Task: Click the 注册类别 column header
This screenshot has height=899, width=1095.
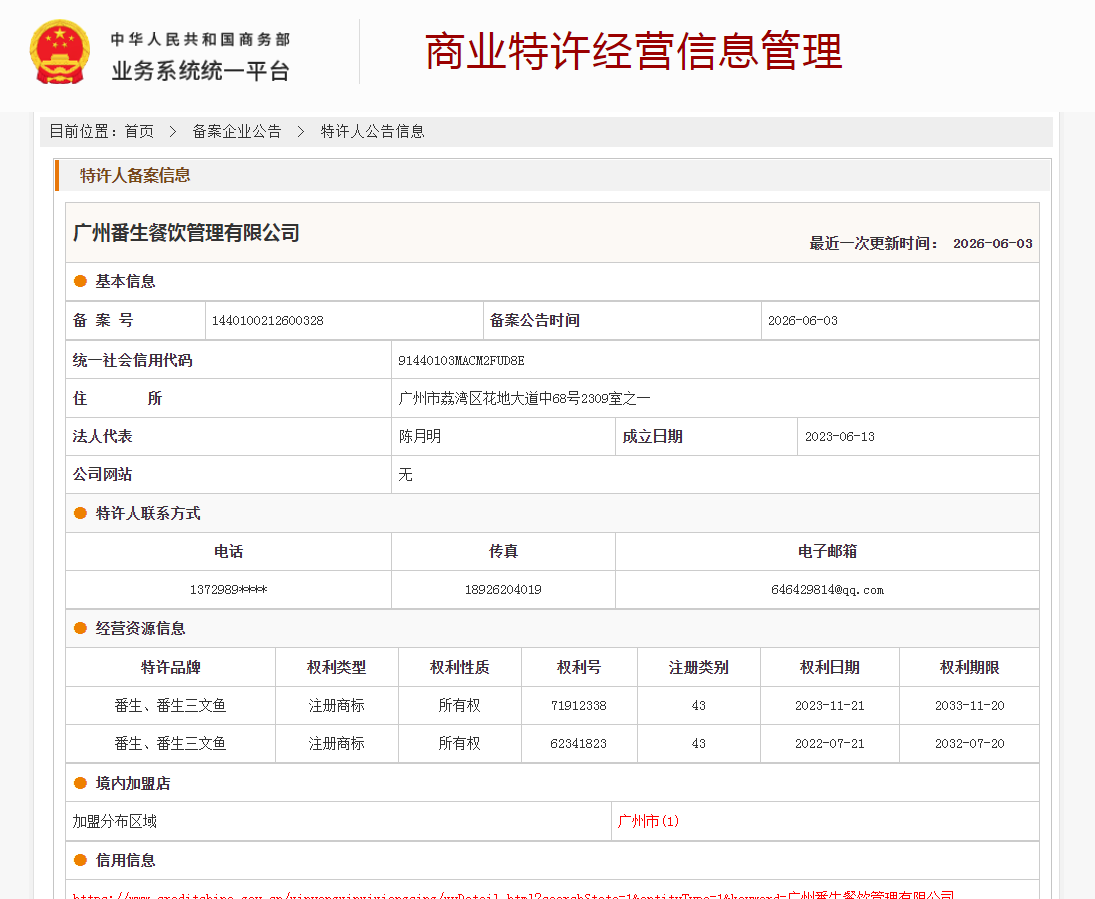Action: [698, 667]
